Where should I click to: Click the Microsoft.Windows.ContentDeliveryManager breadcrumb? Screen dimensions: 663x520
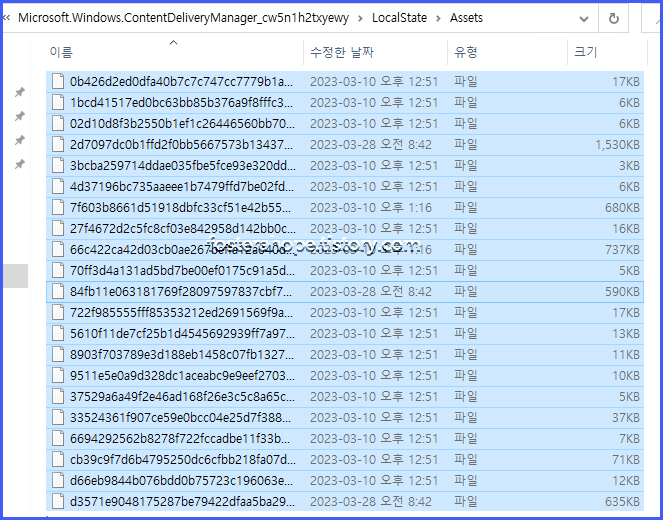click(x=184, y=18)
